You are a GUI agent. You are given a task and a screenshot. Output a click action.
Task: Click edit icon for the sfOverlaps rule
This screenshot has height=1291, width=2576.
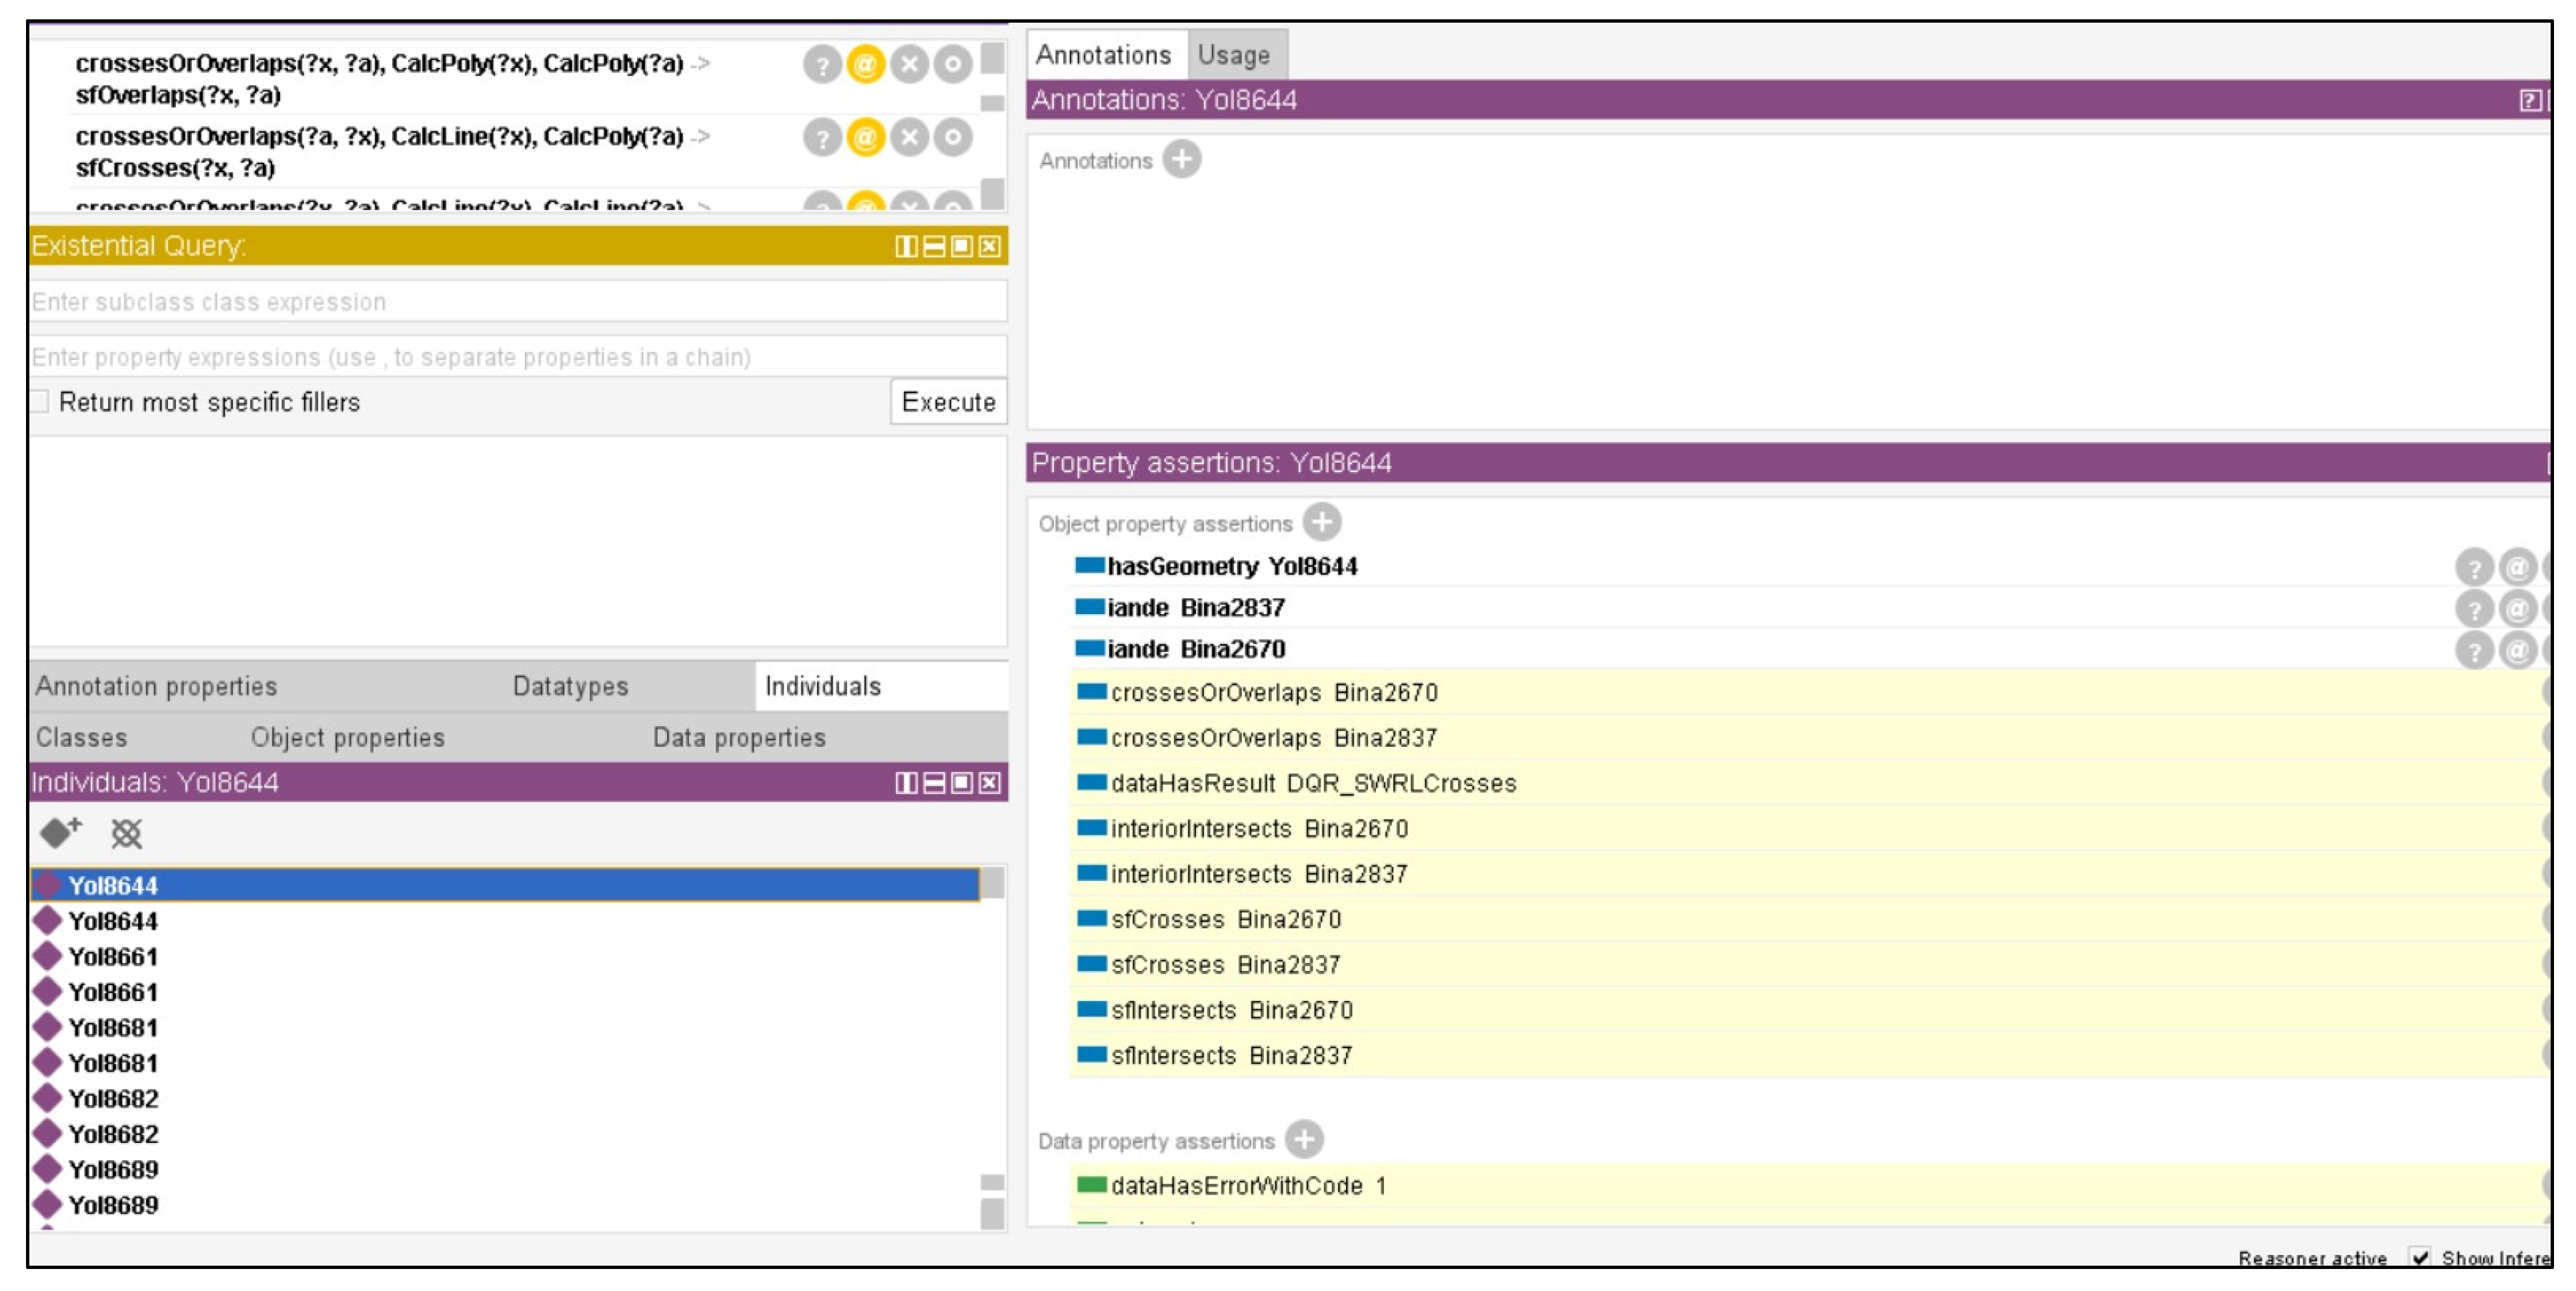pos(952,65)
